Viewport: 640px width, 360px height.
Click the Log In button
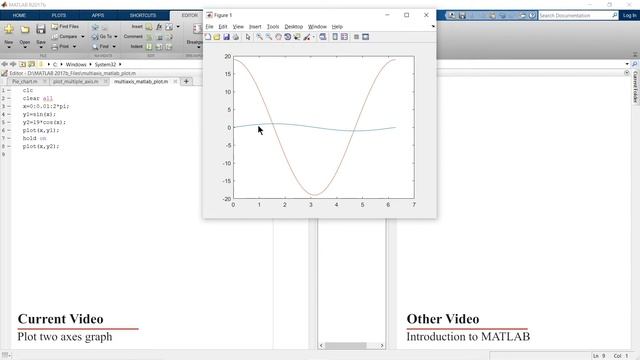point(629,16)
